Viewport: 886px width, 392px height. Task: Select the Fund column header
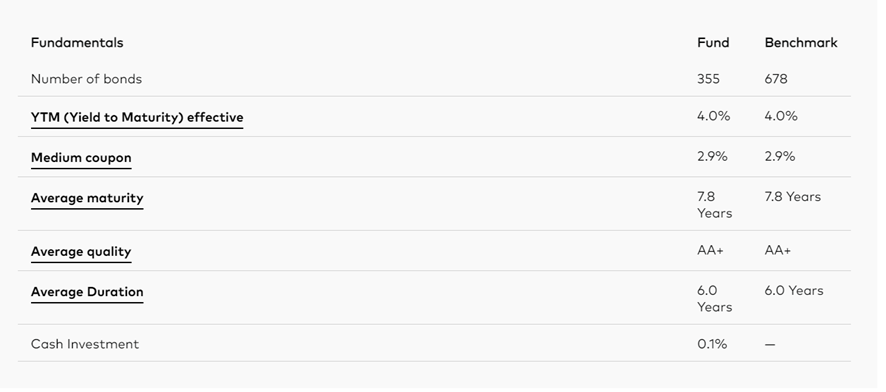(713, 43)
